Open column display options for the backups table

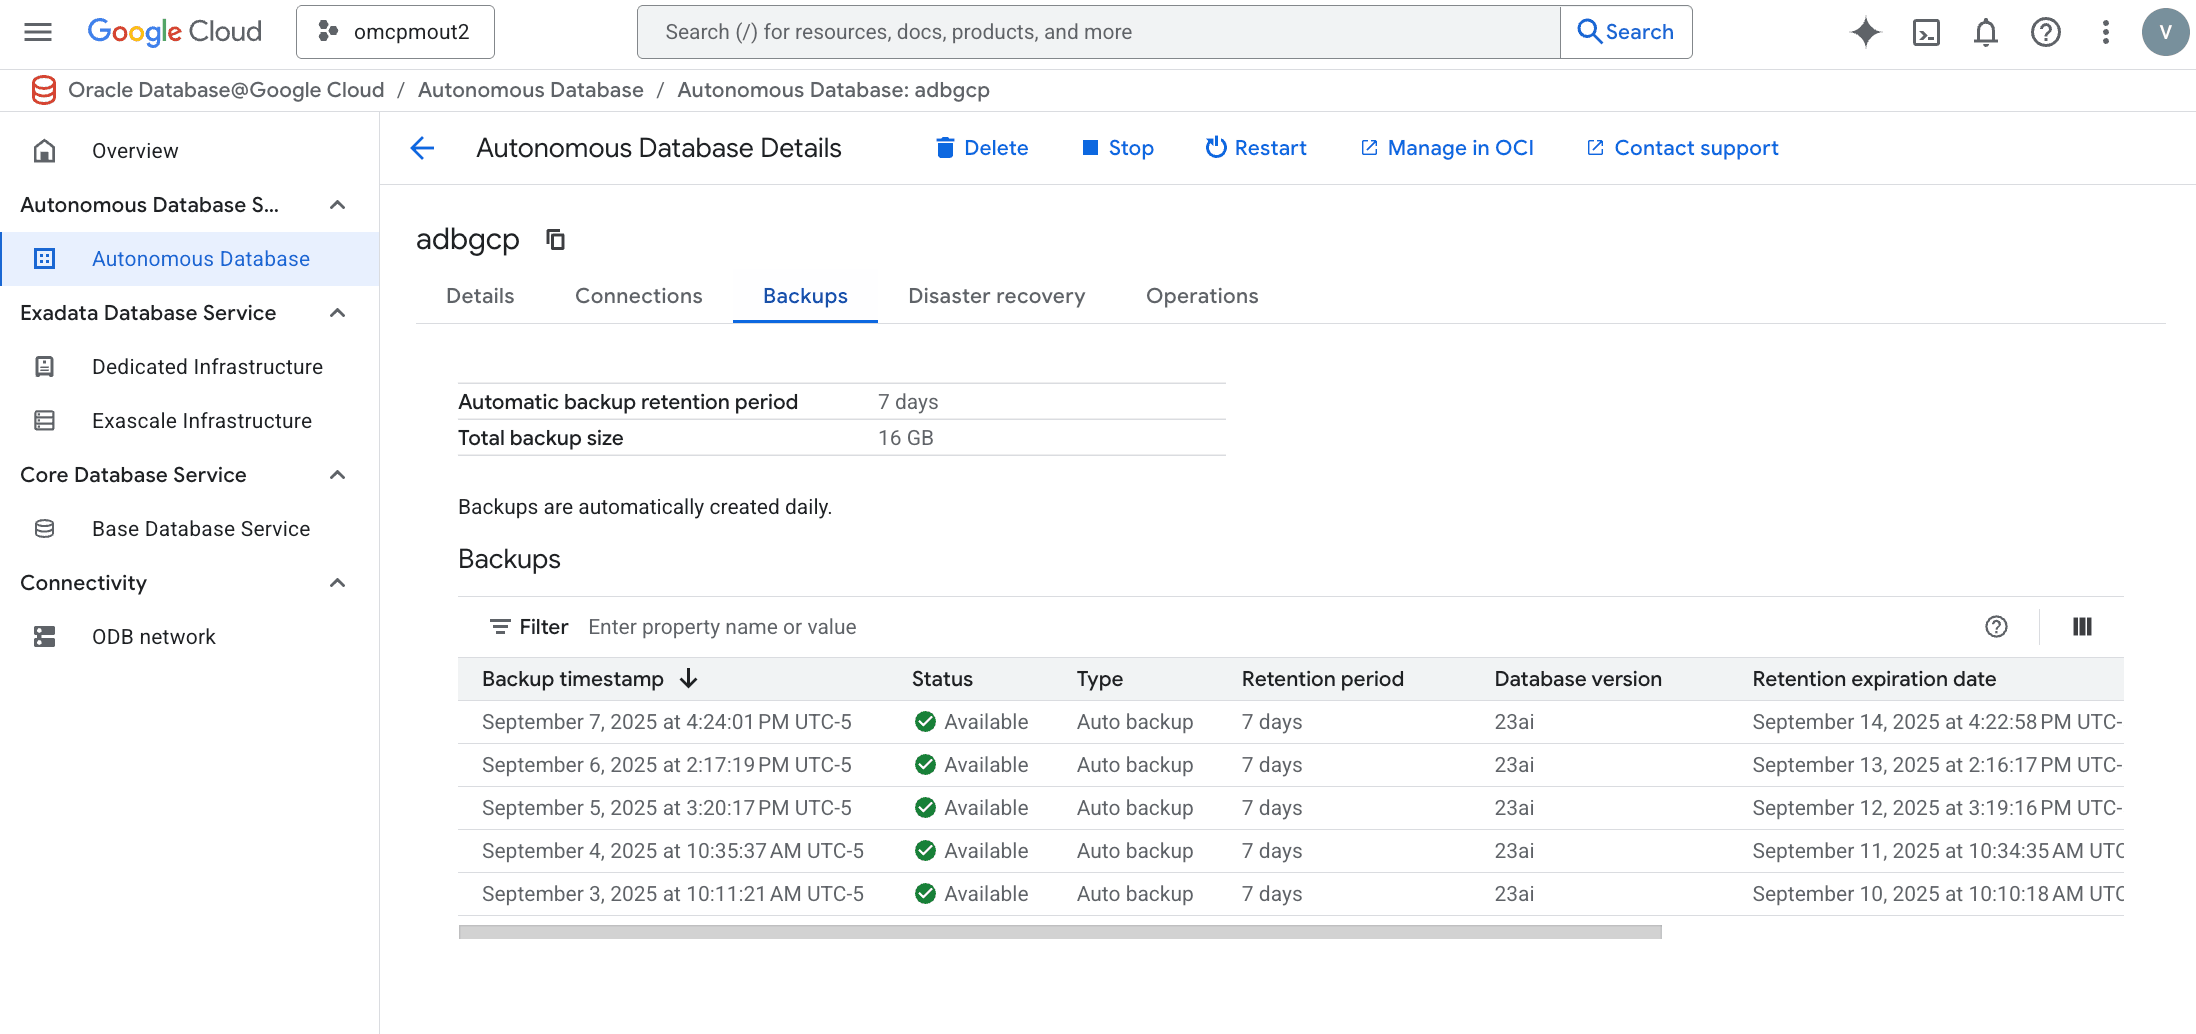tap(2083, 626)
